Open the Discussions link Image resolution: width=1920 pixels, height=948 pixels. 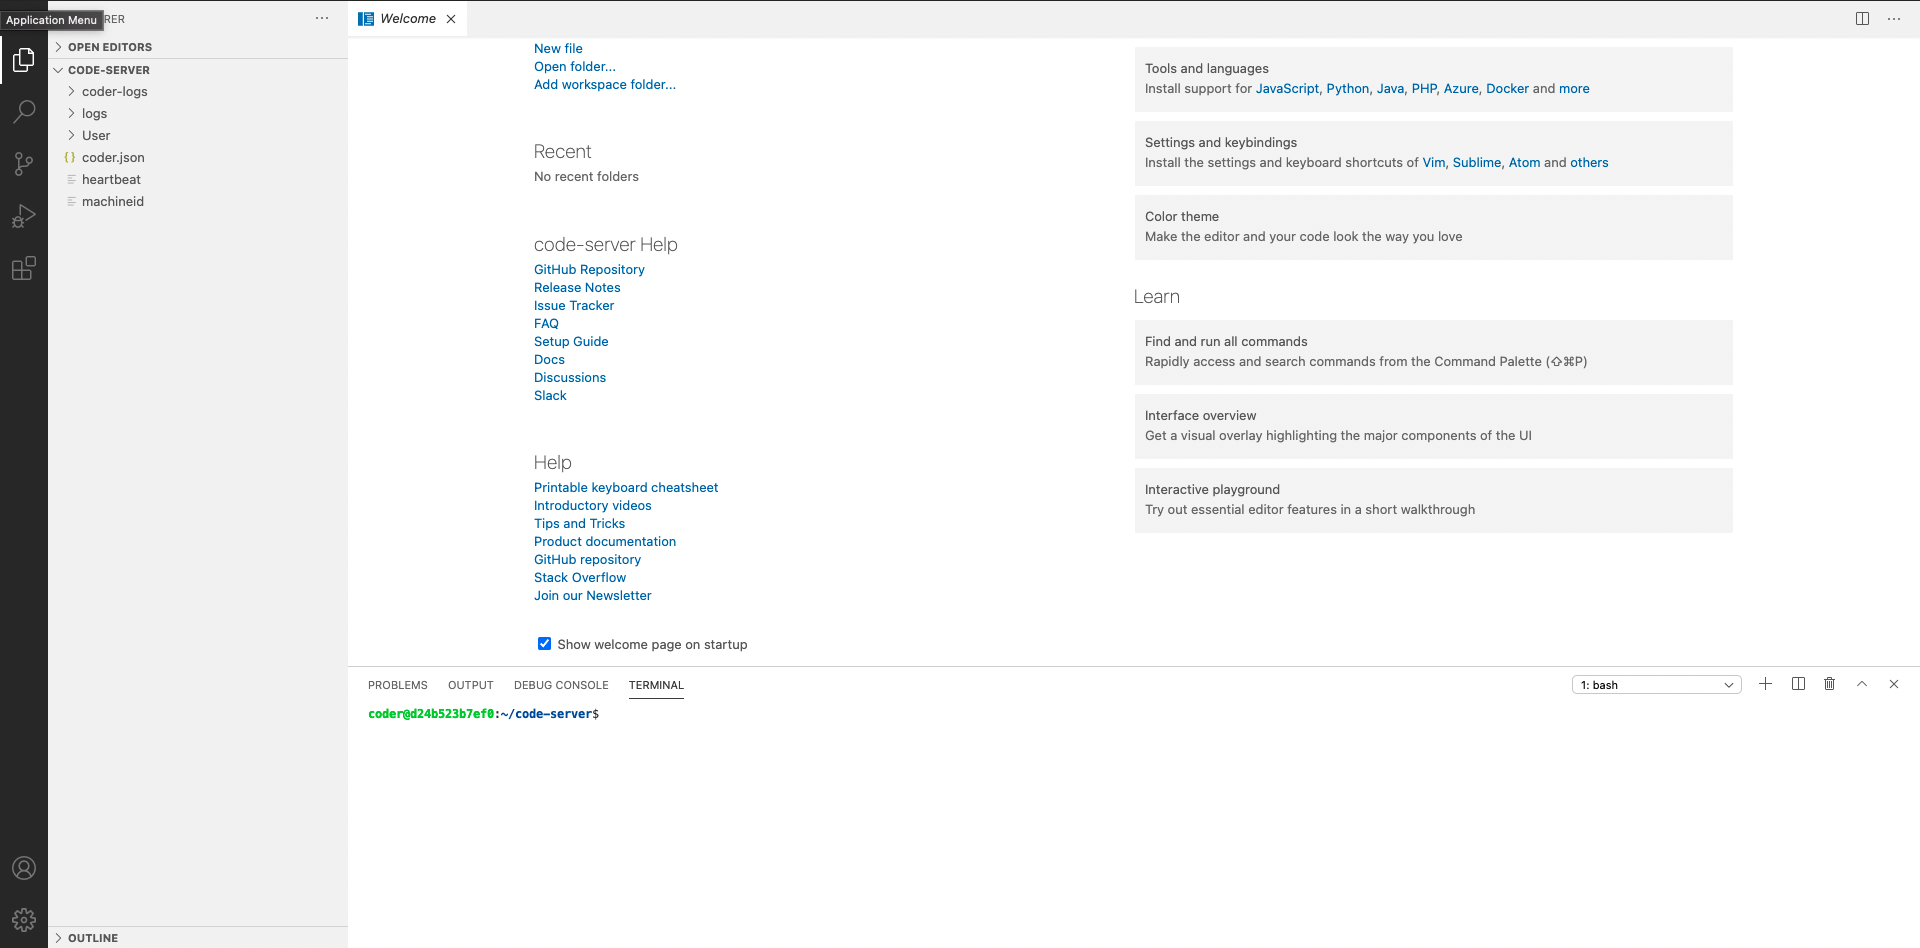pos(570,377)
